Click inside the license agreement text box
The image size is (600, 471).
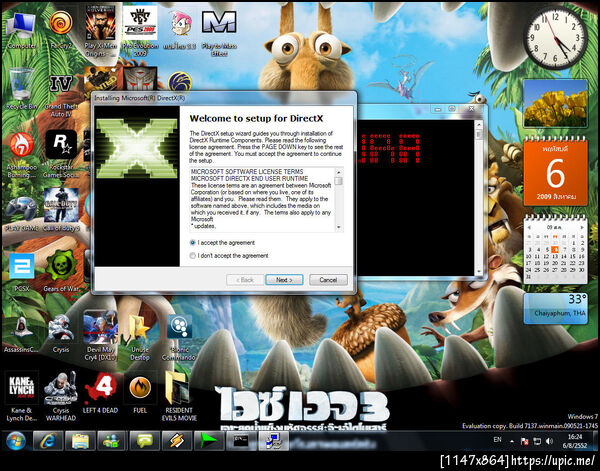pyautogui.click(x=262, y=199)
